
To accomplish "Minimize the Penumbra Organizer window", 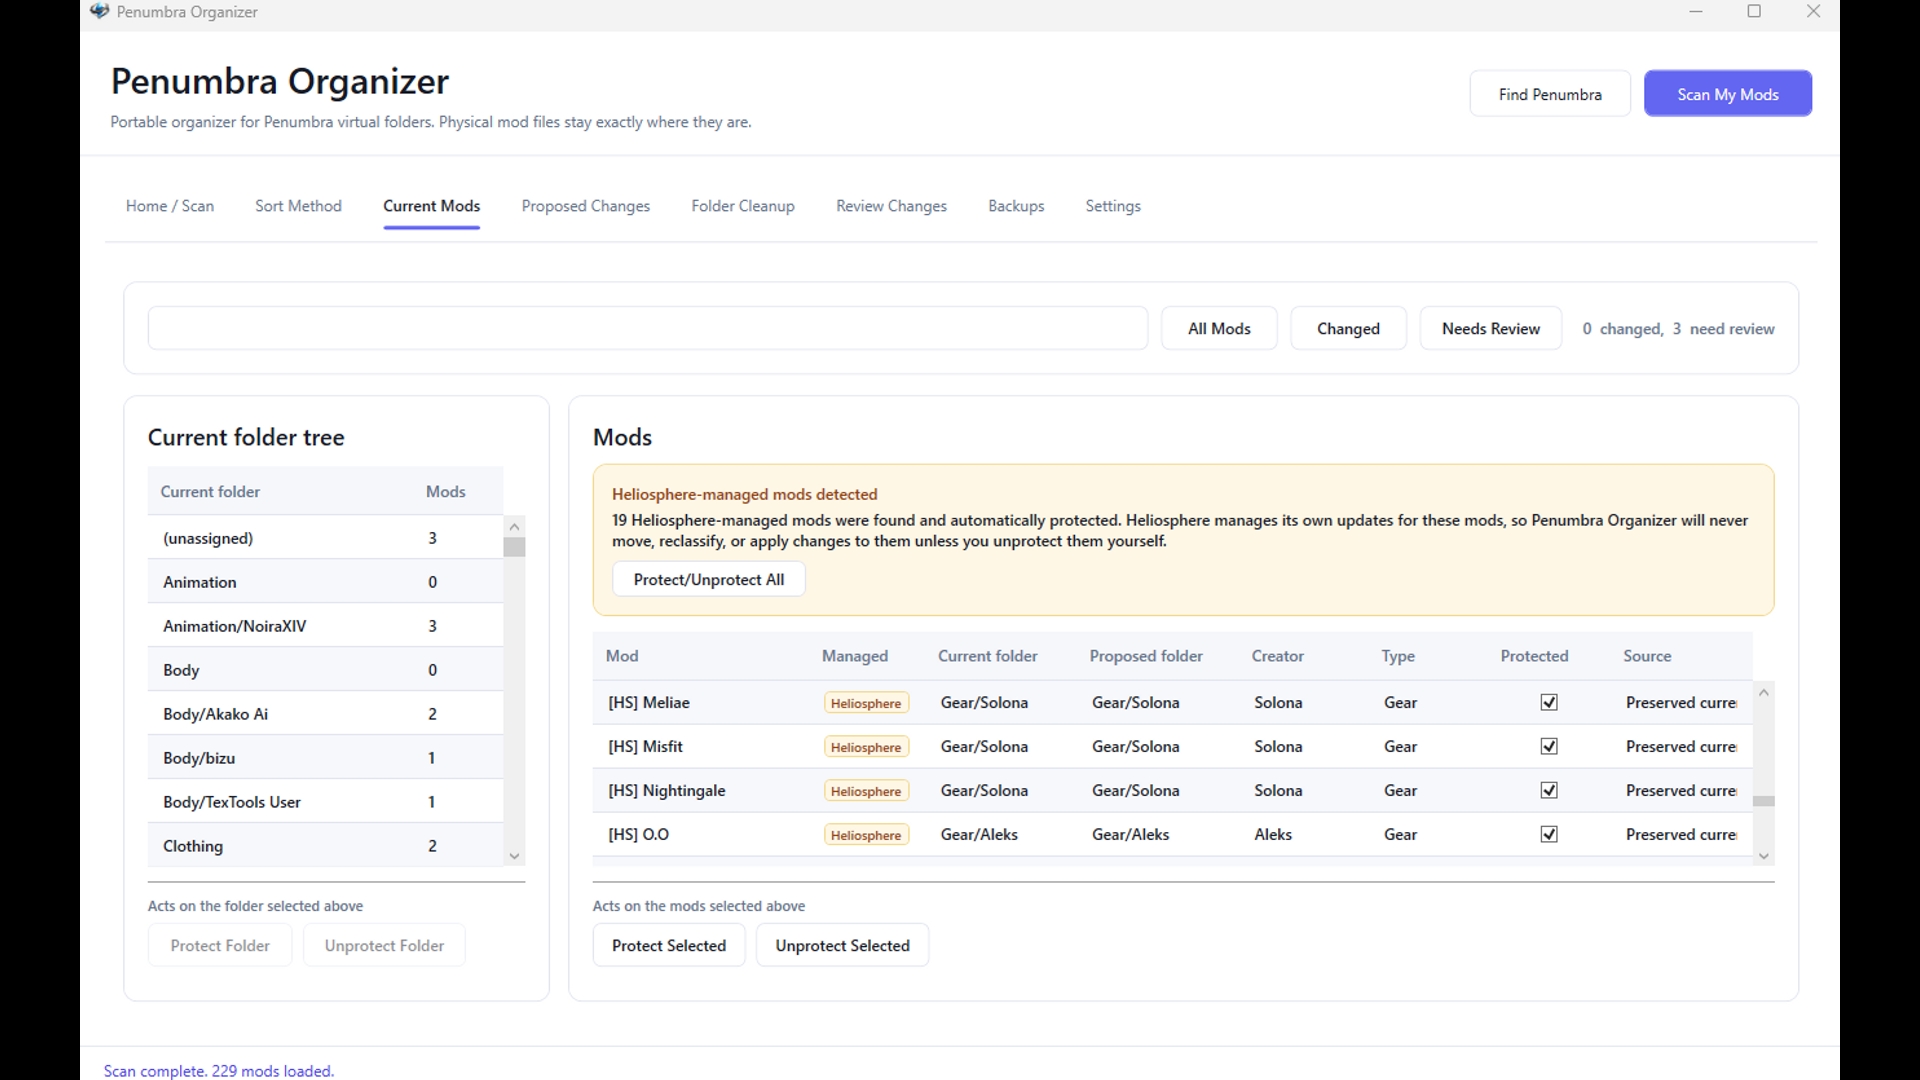I will [x=1696, y=12].
